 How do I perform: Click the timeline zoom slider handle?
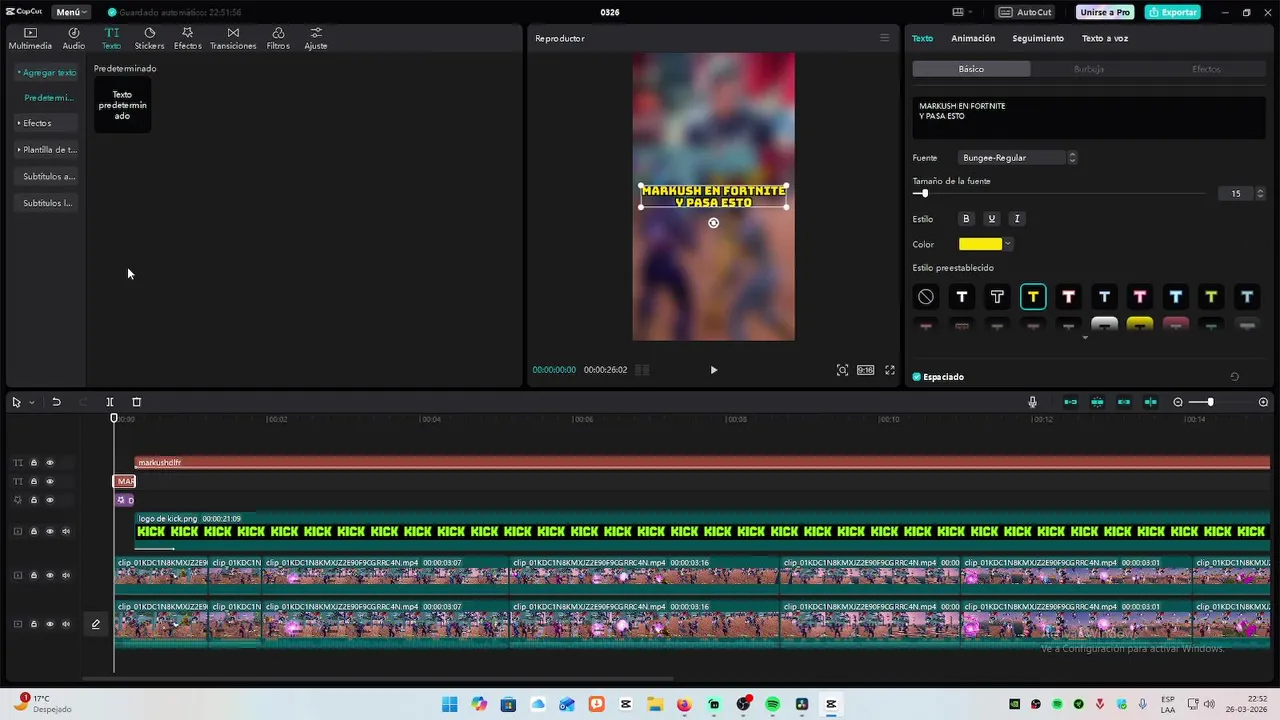coord(1210,402)
